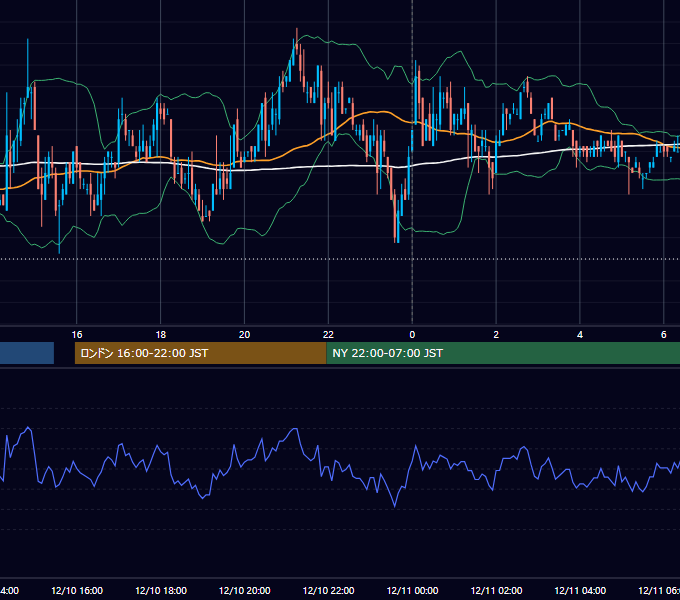Click the 12/10 16:00 date label

point(77,590)
